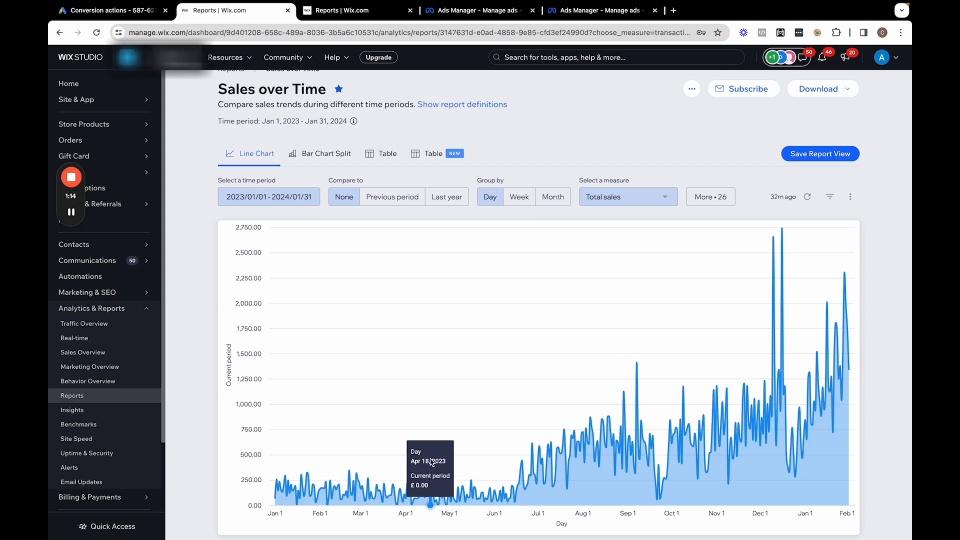Viewport: 960px width, 540px height.
Task: Switch to the Table NEW tab
Action: click(x=437, y=154)
